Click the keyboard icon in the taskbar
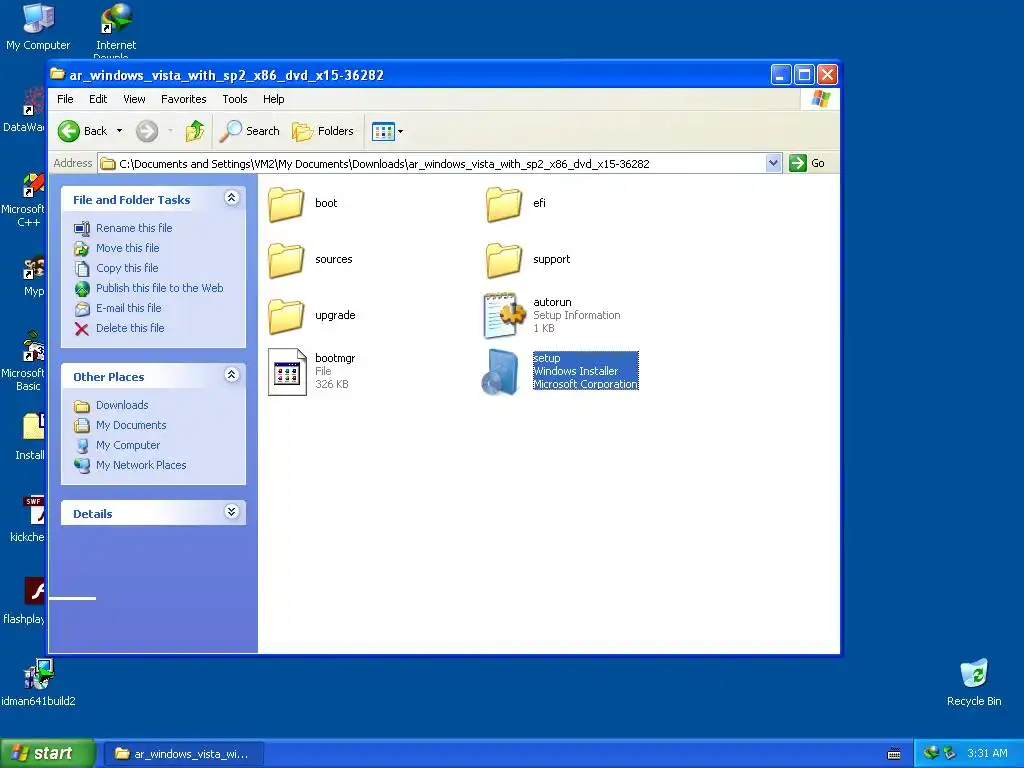The height and width of the screenshot is (768, 1024). [894, 754]
